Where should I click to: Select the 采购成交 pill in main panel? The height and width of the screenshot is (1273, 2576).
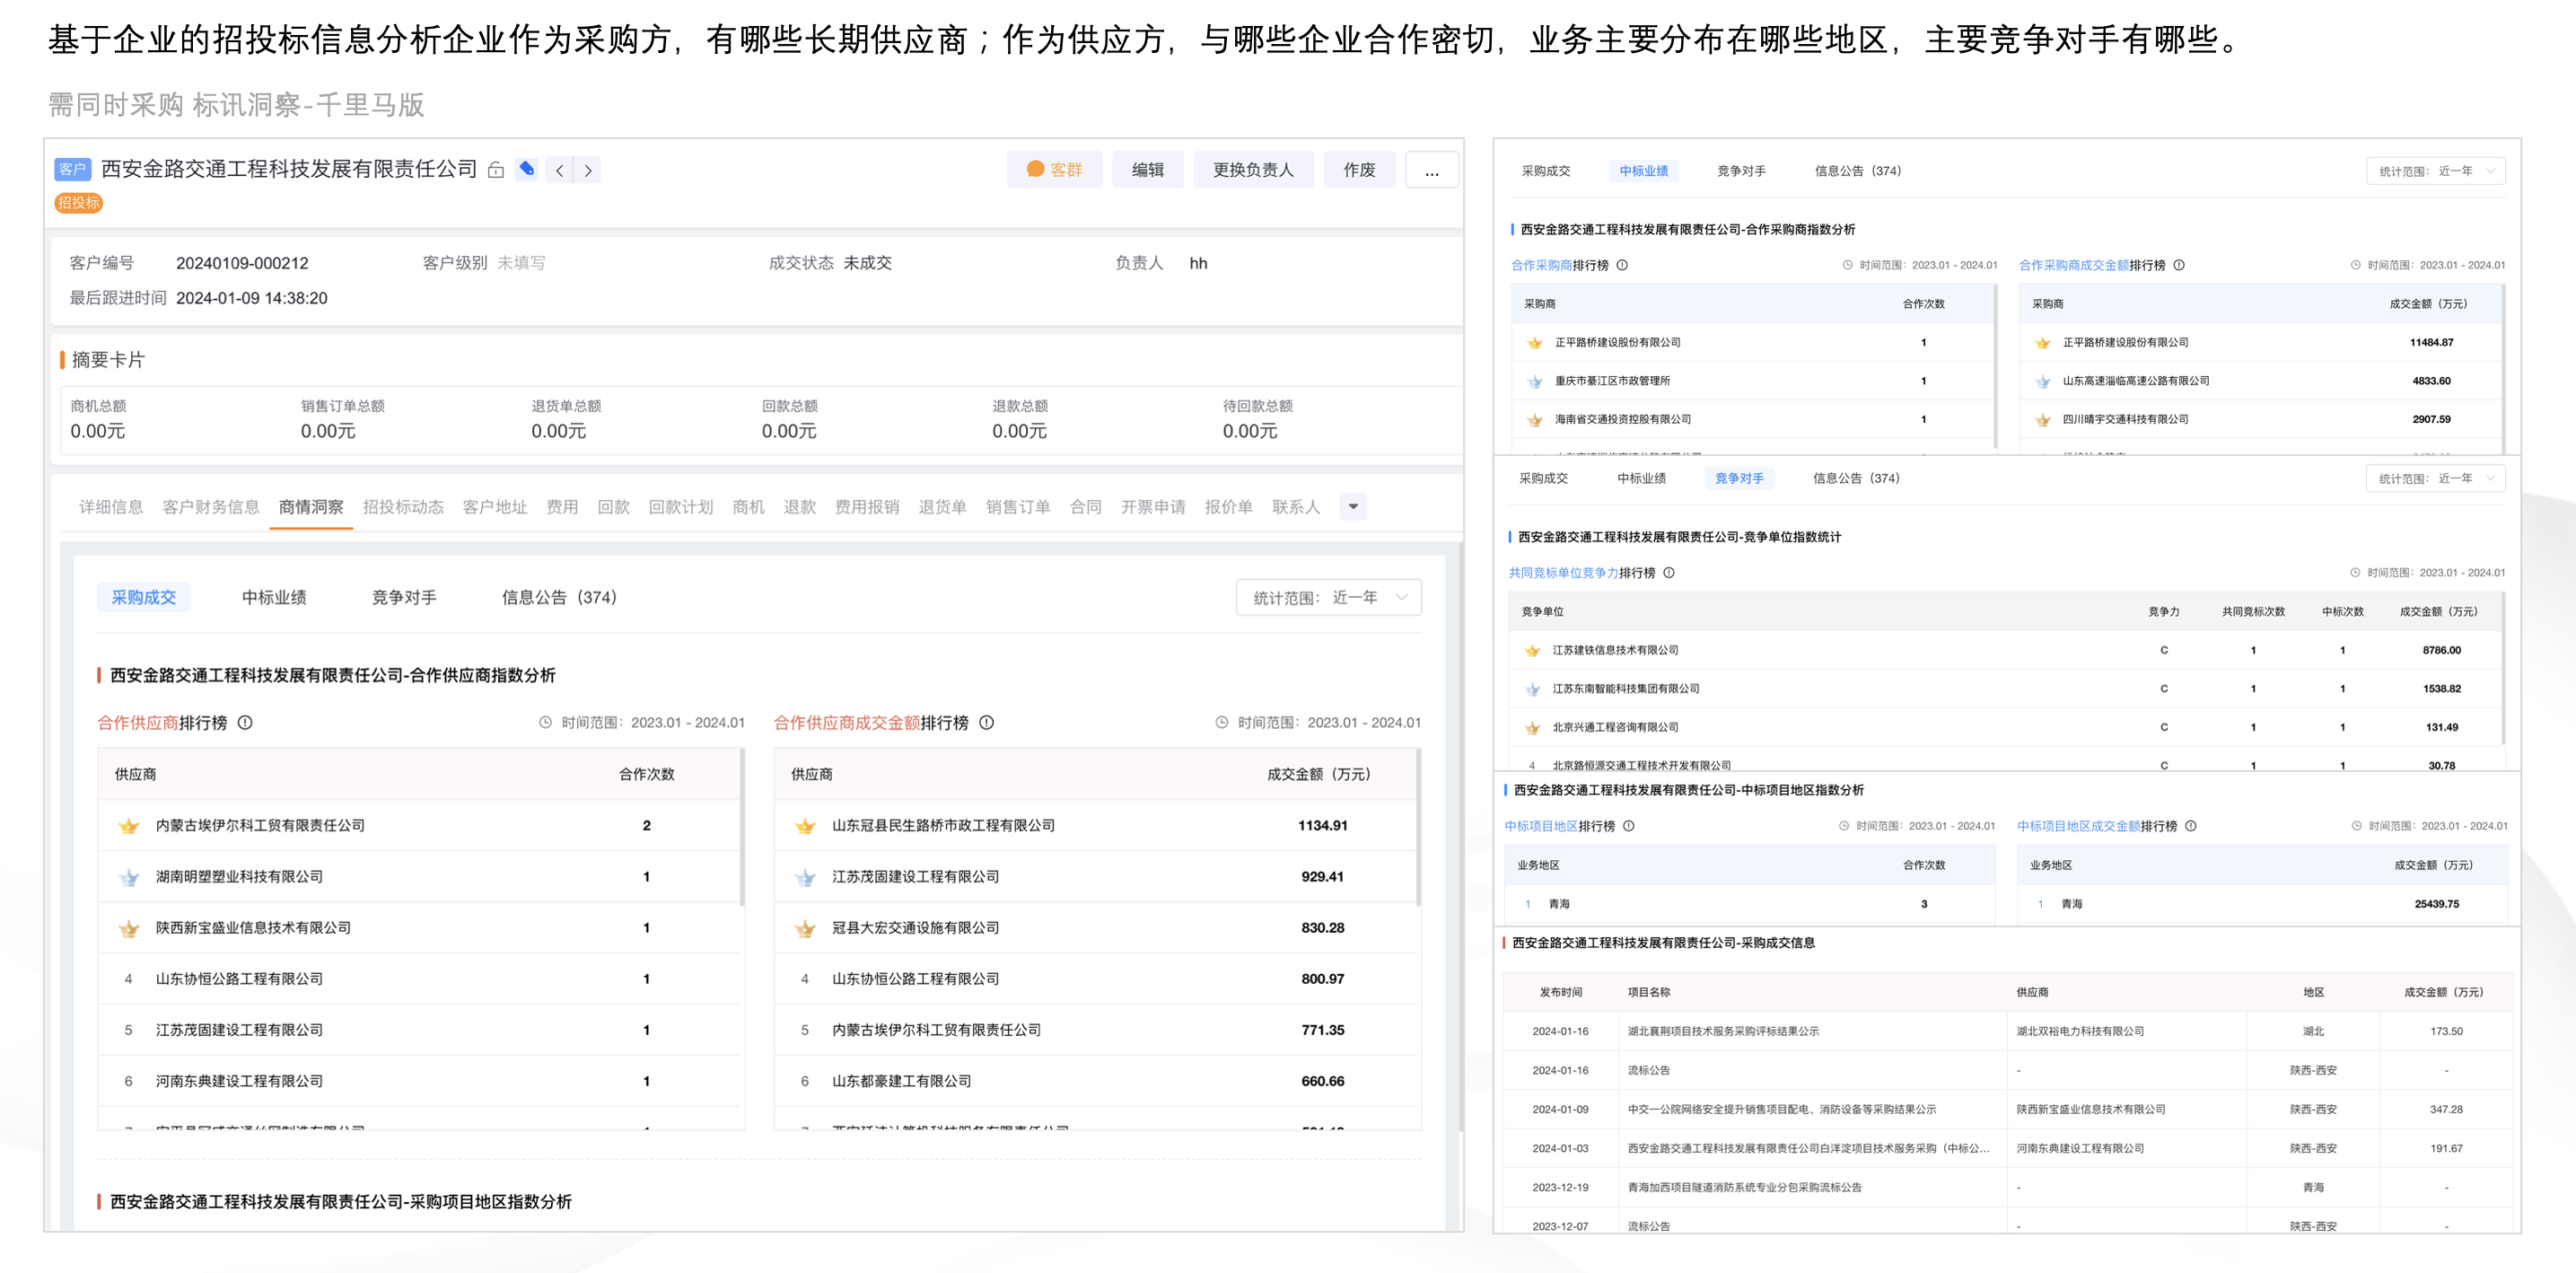point(143,597)
